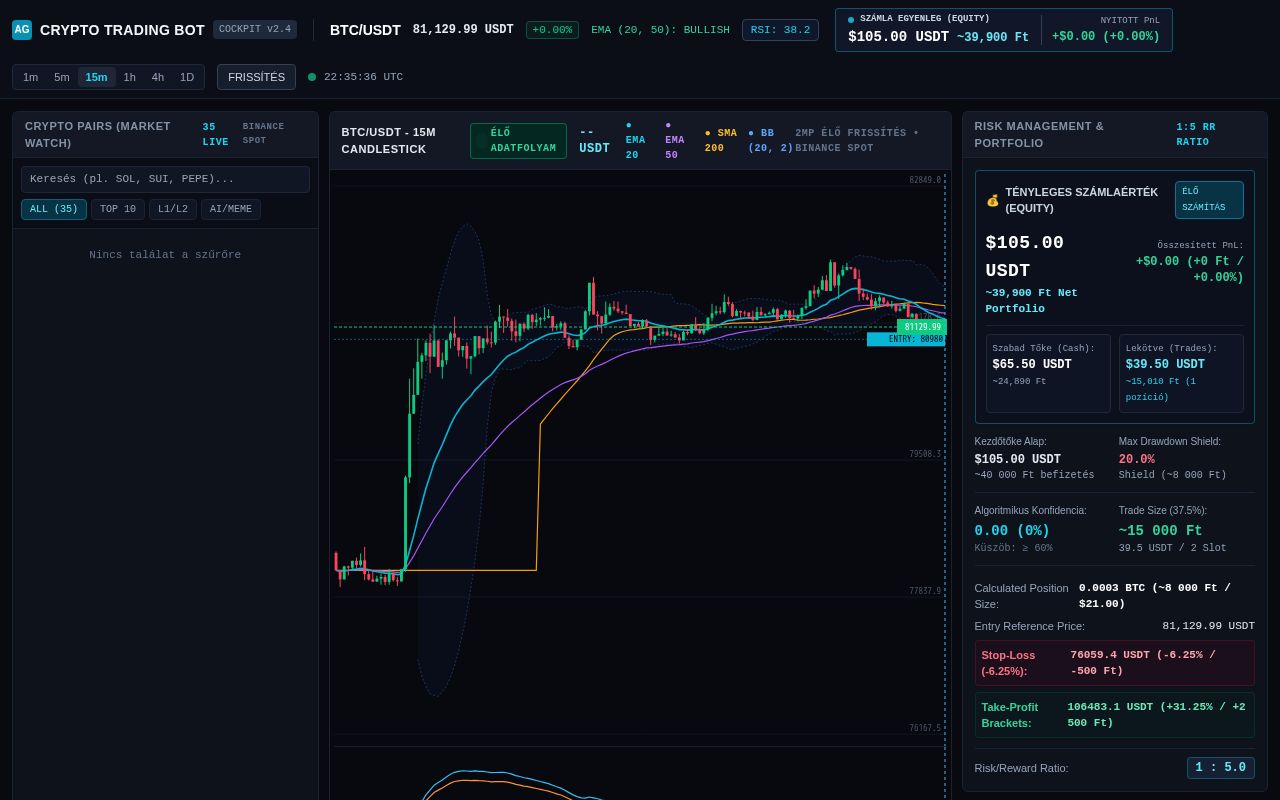The height and width of the screenshot is (800, 1280).
Task: Click the 20.0% Max Drawdown Shield value
Action: click(x=1137, y=460)
